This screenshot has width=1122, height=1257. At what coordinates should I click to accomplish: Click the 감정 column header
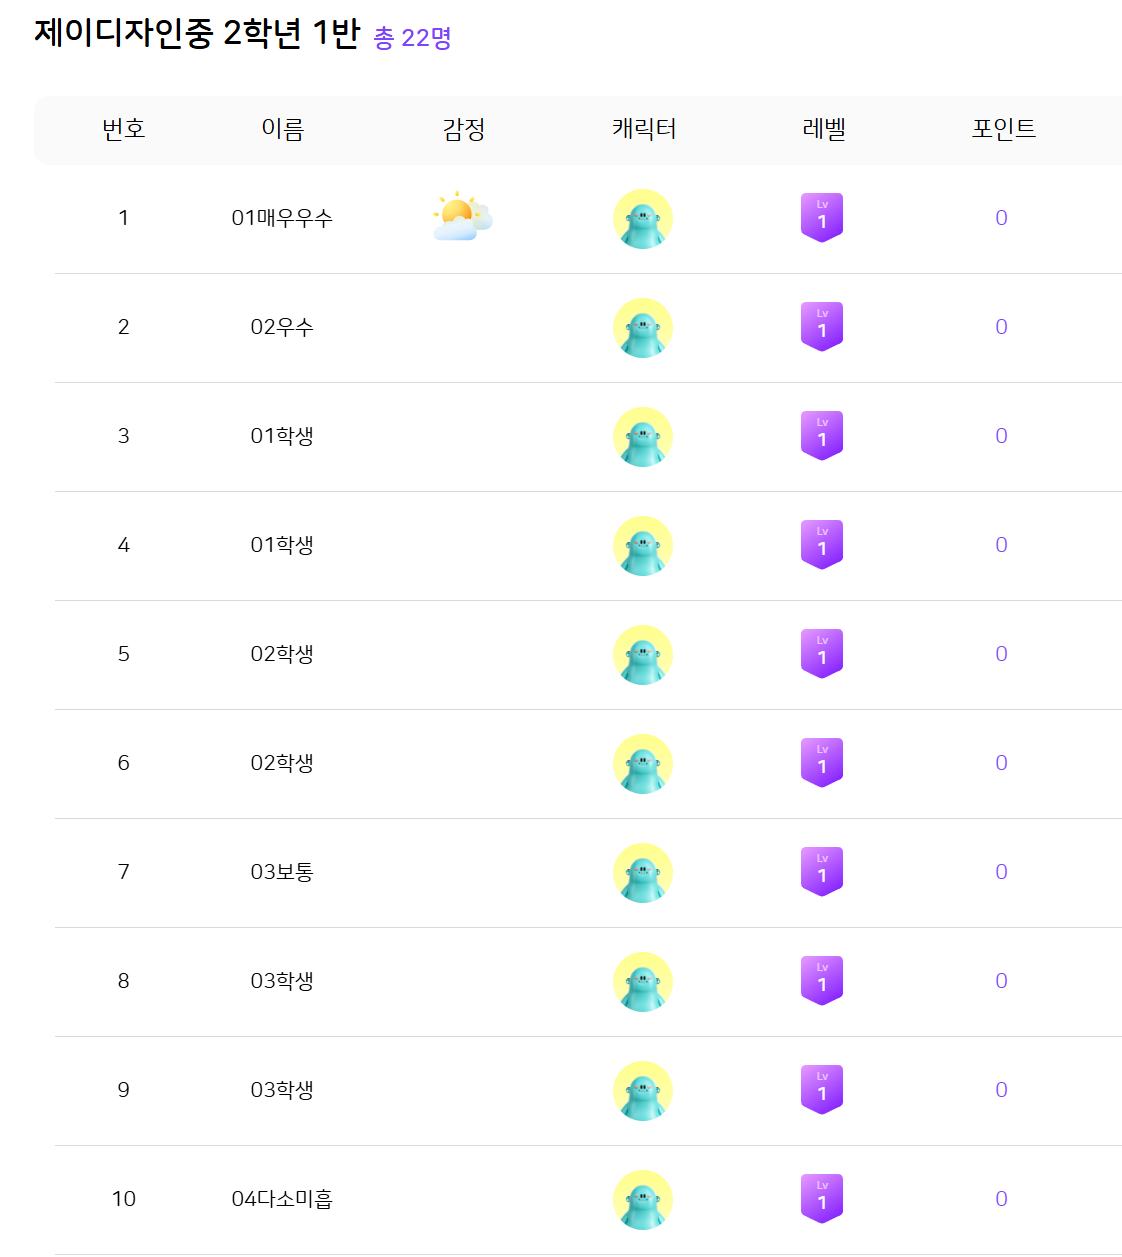pos(464,129)
